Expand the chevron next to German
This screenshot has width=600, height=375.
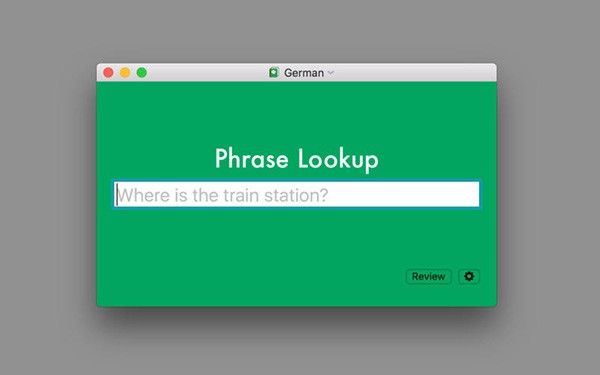click(x=331, y=72)
